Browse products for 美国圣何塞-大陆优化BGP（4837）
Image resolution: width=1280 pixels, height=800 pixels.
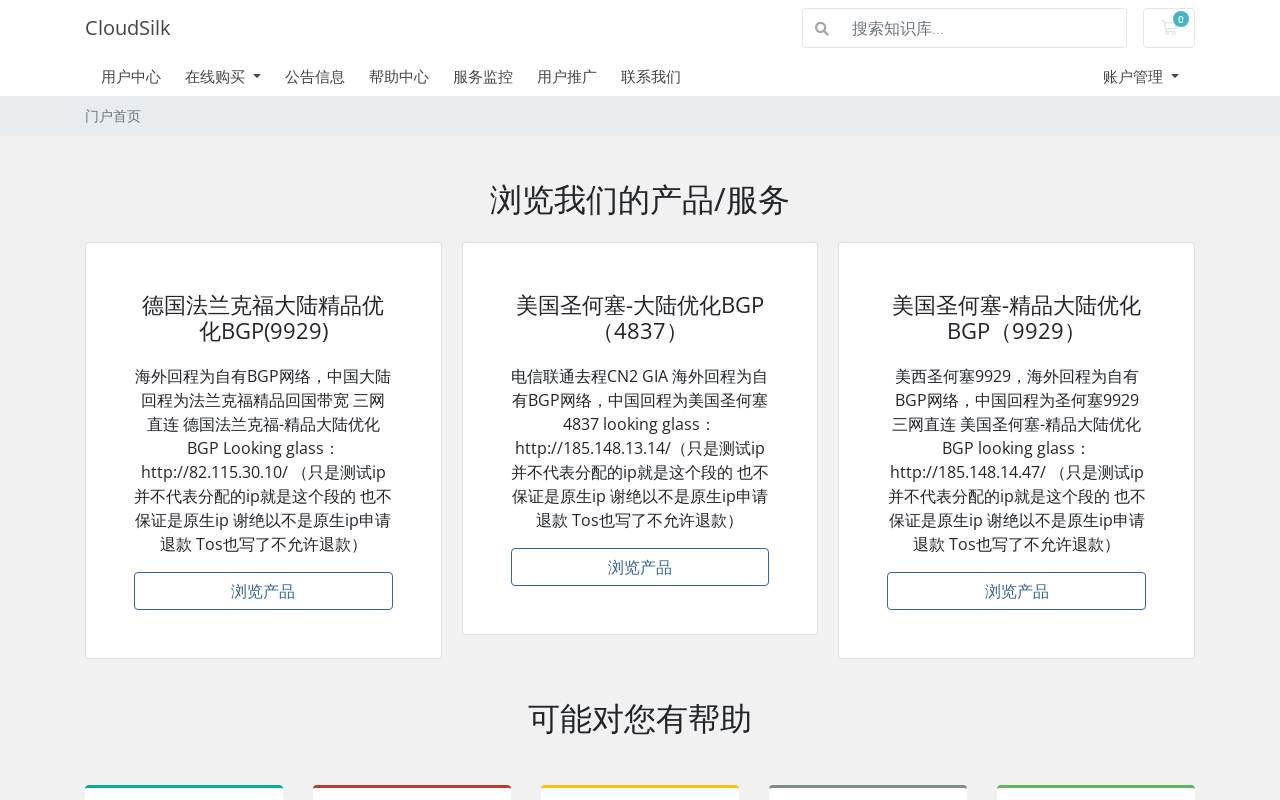[x=640, y=567]
